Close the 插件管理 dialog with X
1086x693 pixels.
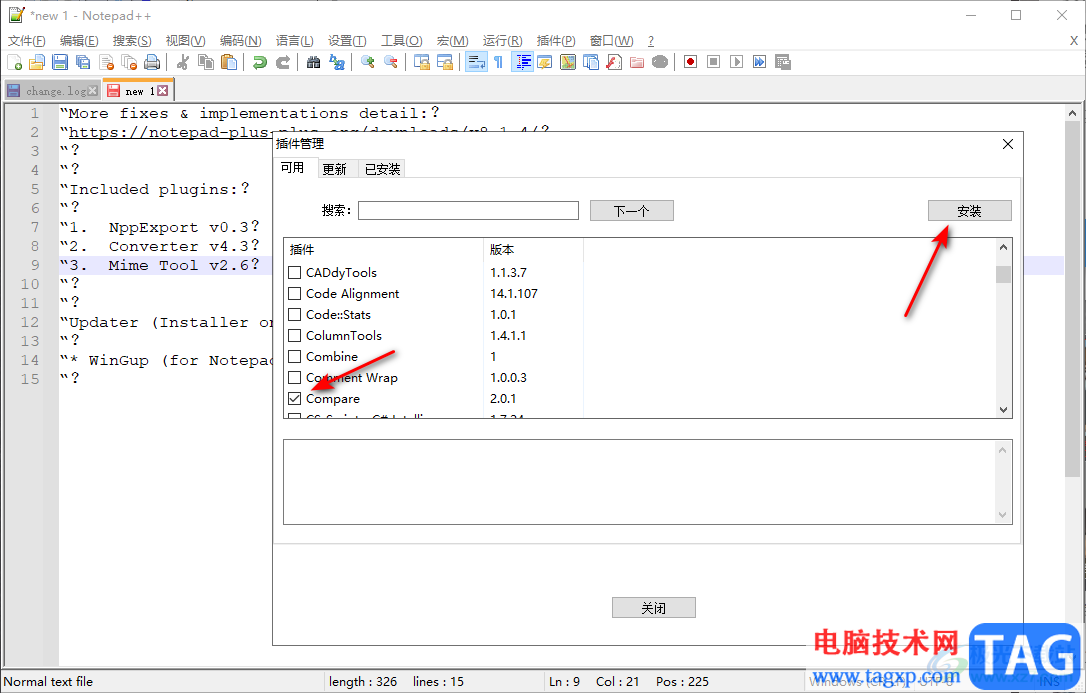click(1008, 144)
